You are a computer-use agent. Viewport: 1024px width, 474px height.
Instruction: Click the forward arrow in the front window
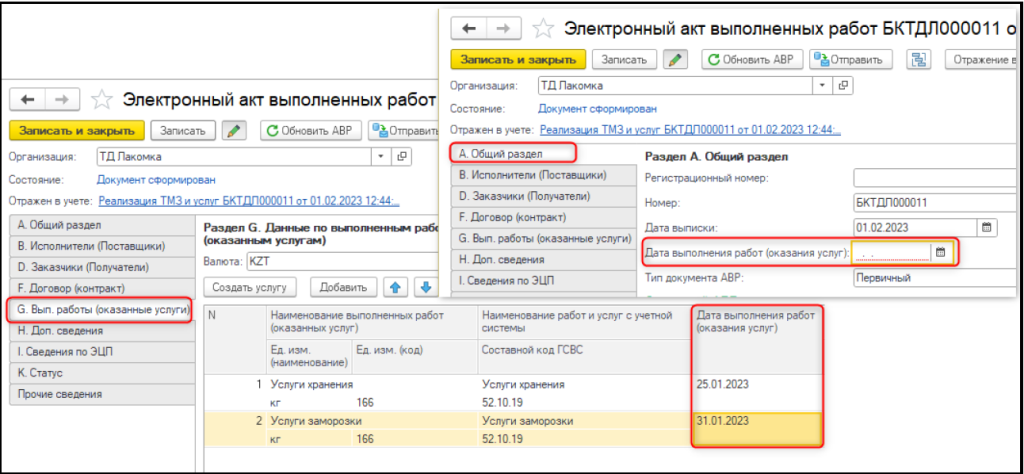click(x=504, y=28)
